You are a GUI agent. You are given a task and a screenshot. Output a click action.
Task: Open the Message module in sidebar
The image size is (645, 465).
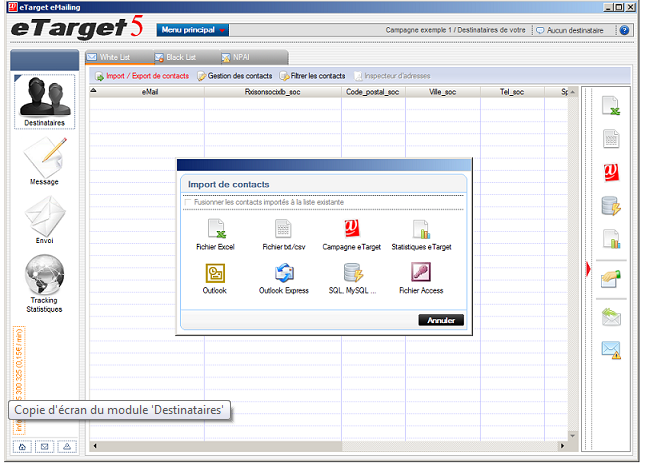pos(44,160)
